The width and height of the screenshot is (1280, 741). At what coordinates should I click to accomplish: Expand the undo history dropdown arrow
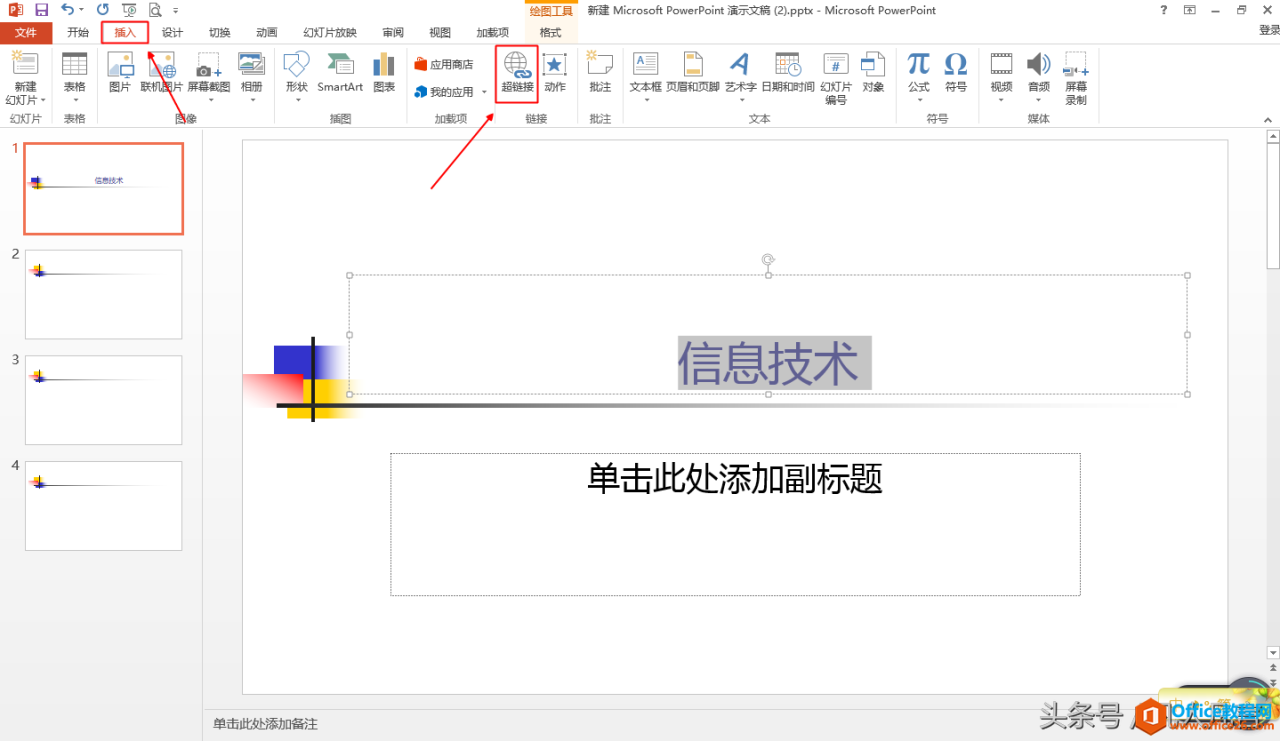coord(82,9)
